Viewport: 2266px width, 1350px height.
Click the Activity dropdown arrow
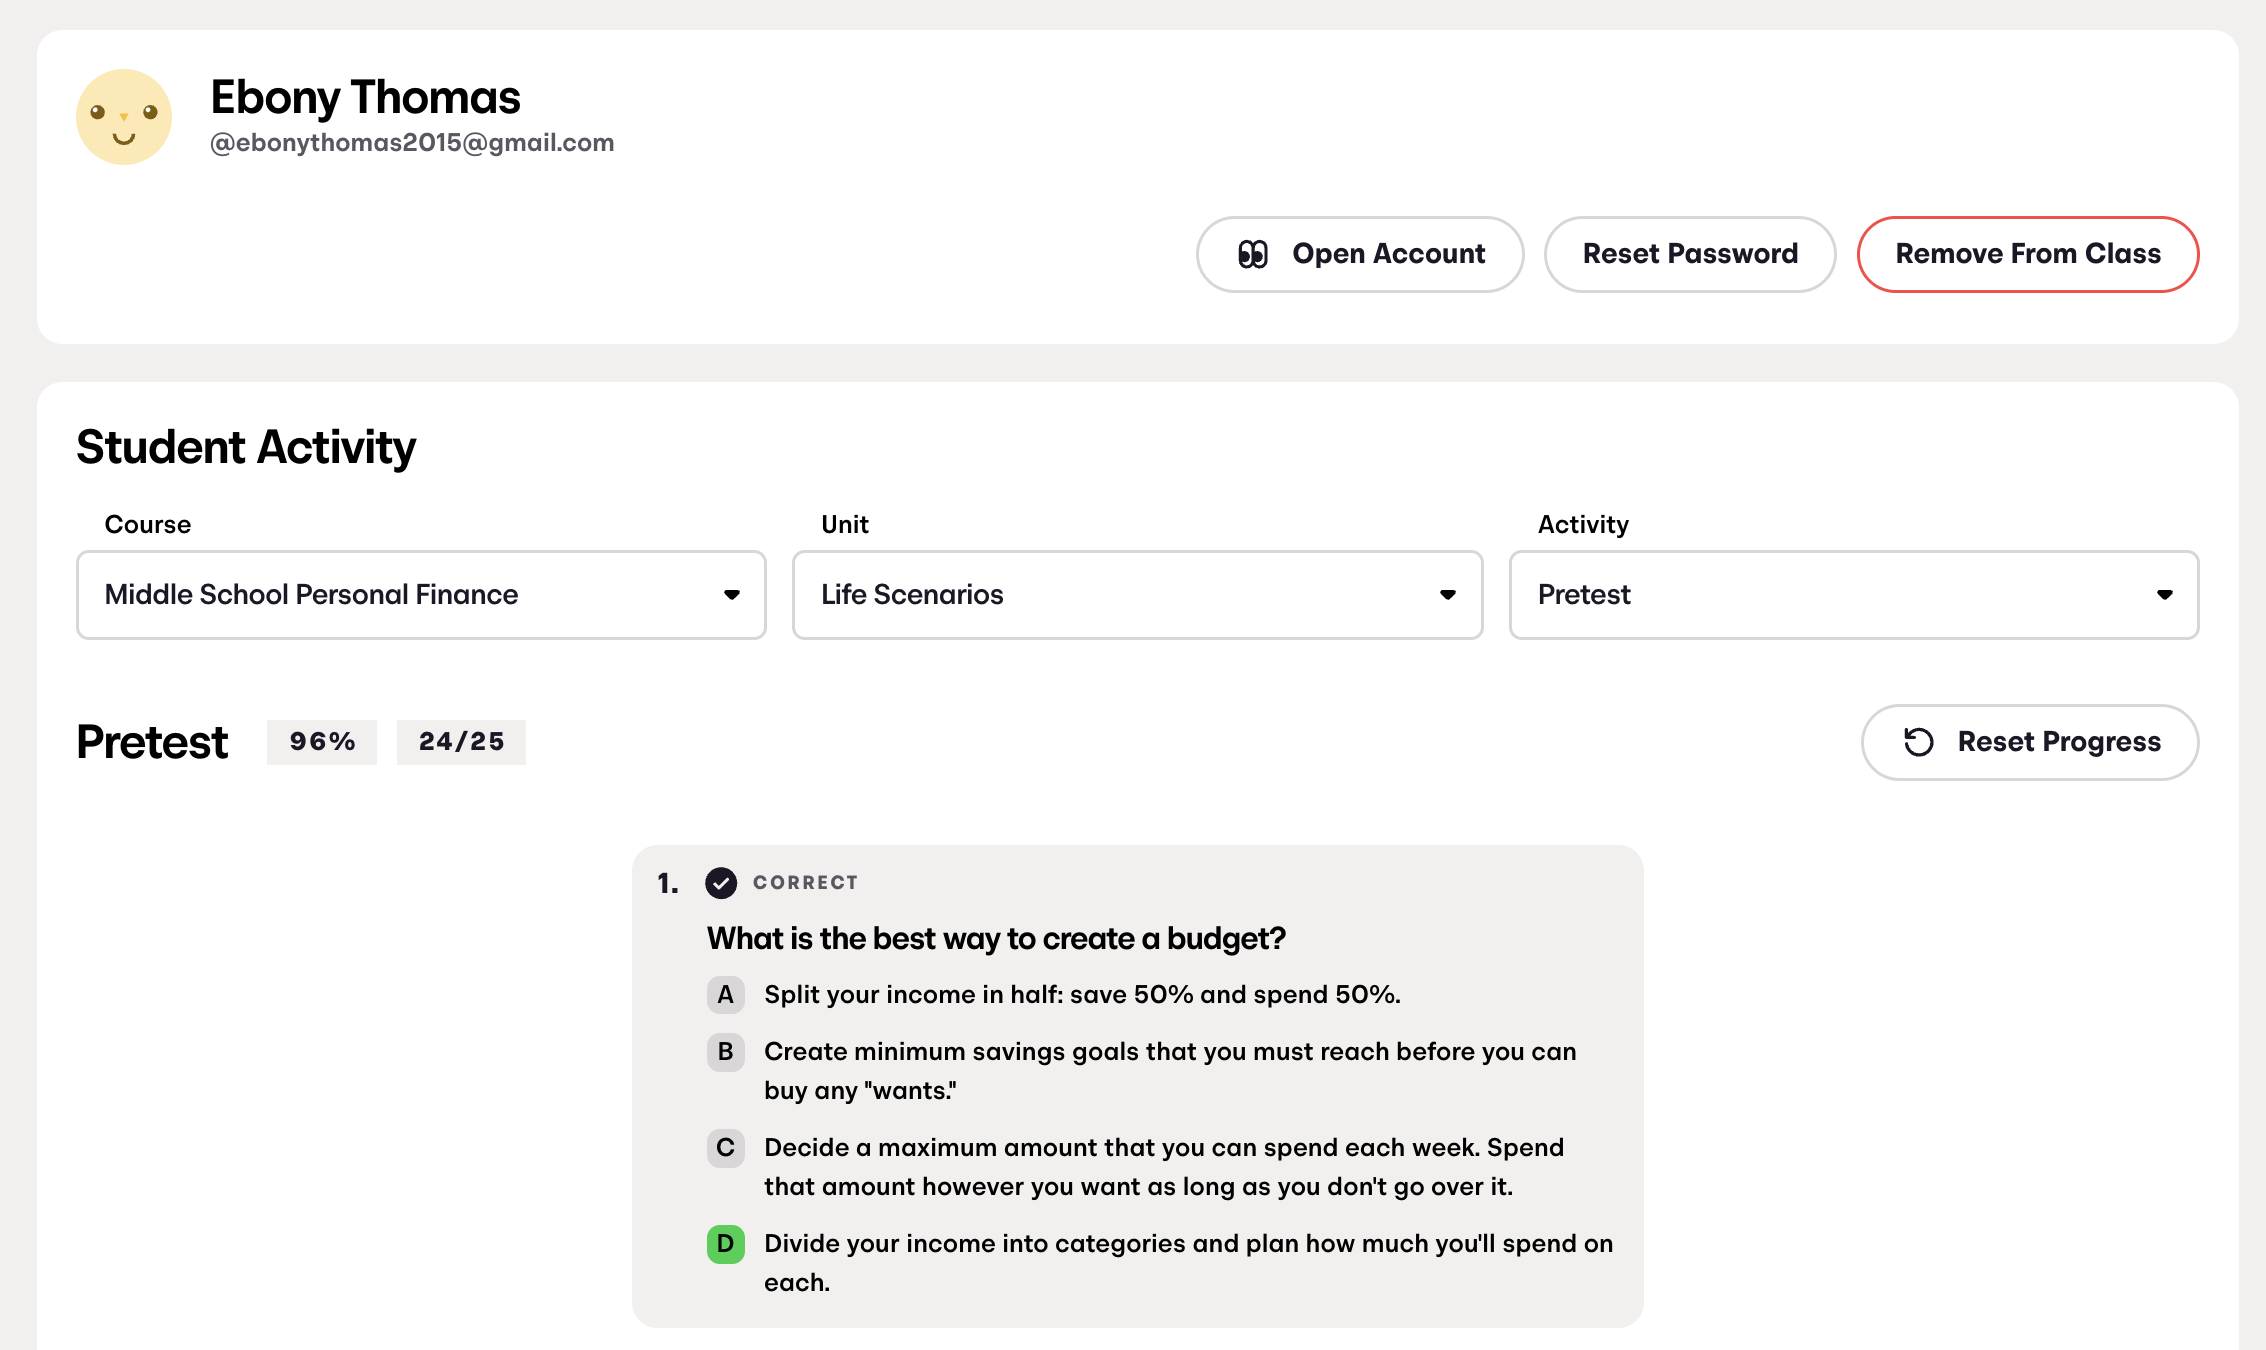tap(2165, 595)
